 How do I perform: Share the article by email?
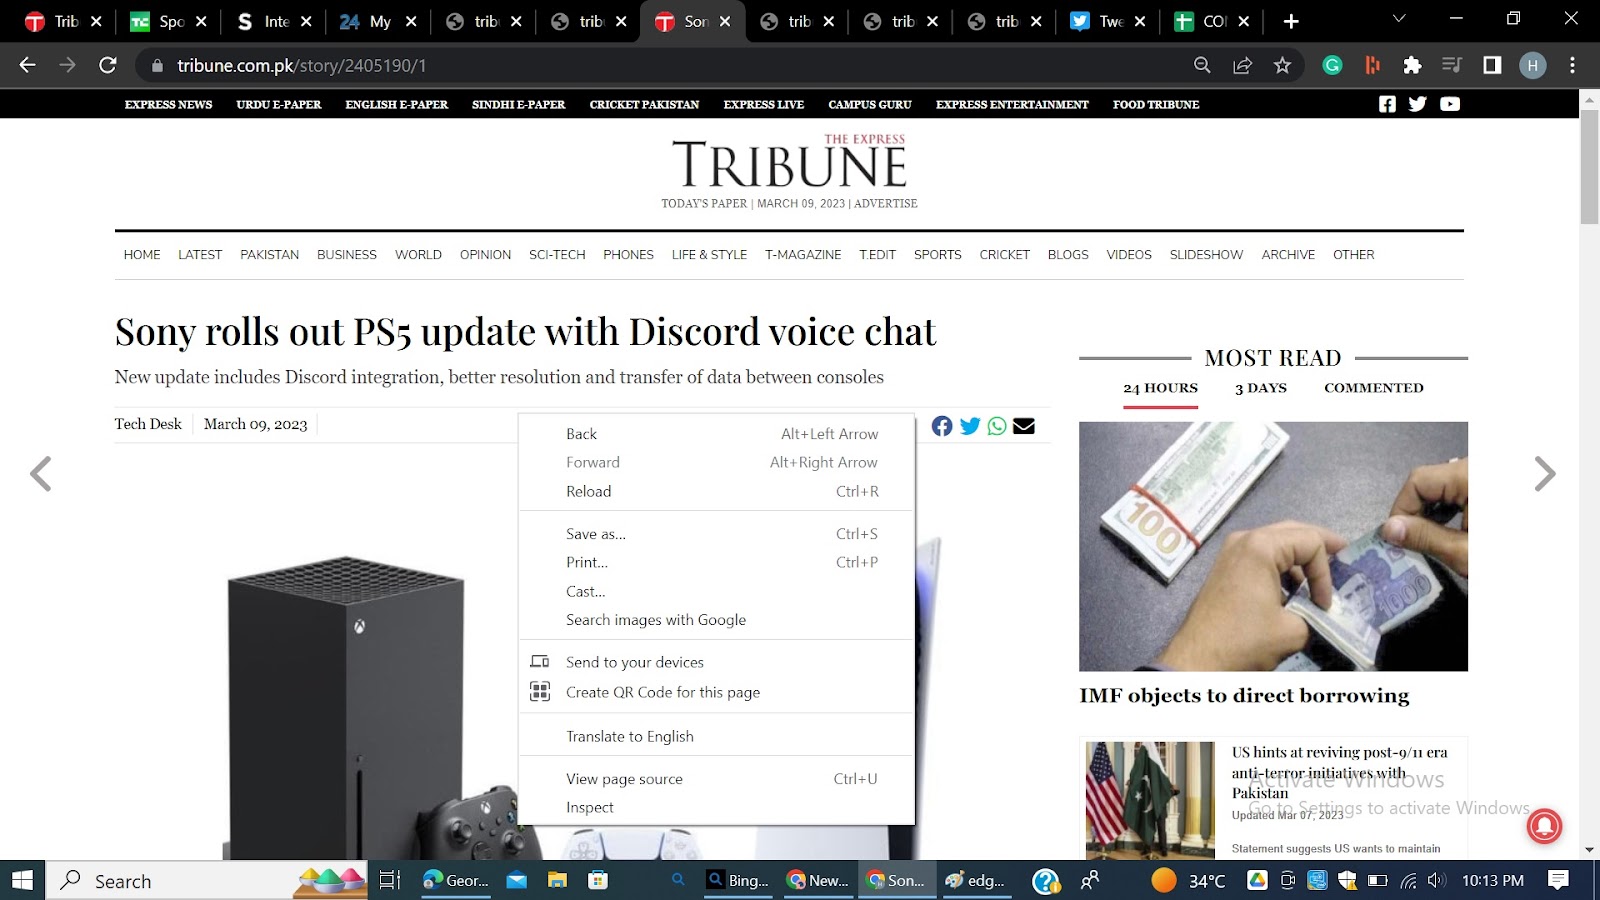[x=1024, y=426]
